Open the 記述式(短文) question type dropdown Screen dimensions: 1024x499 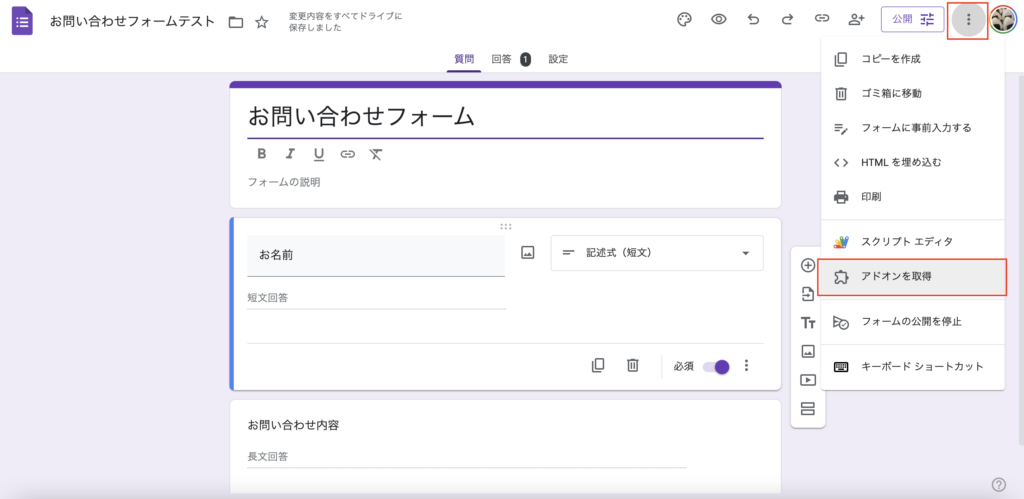coord(657,253)
